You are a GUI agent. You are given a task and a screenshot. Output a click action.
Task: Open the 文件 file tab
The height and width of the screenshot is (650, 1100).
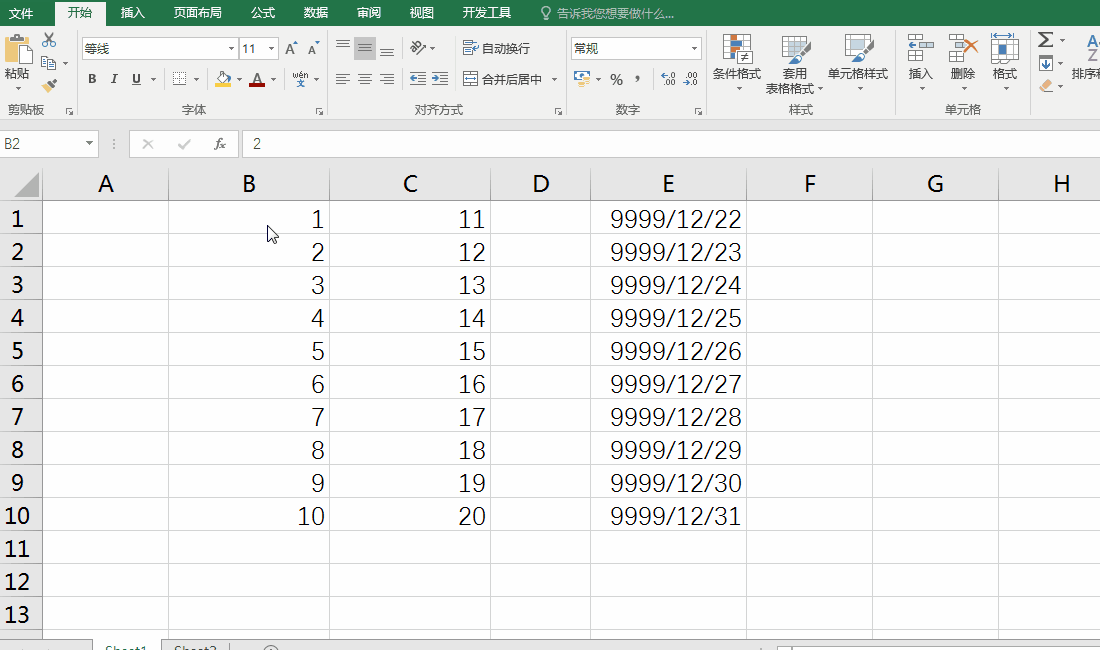pos(20,13)
